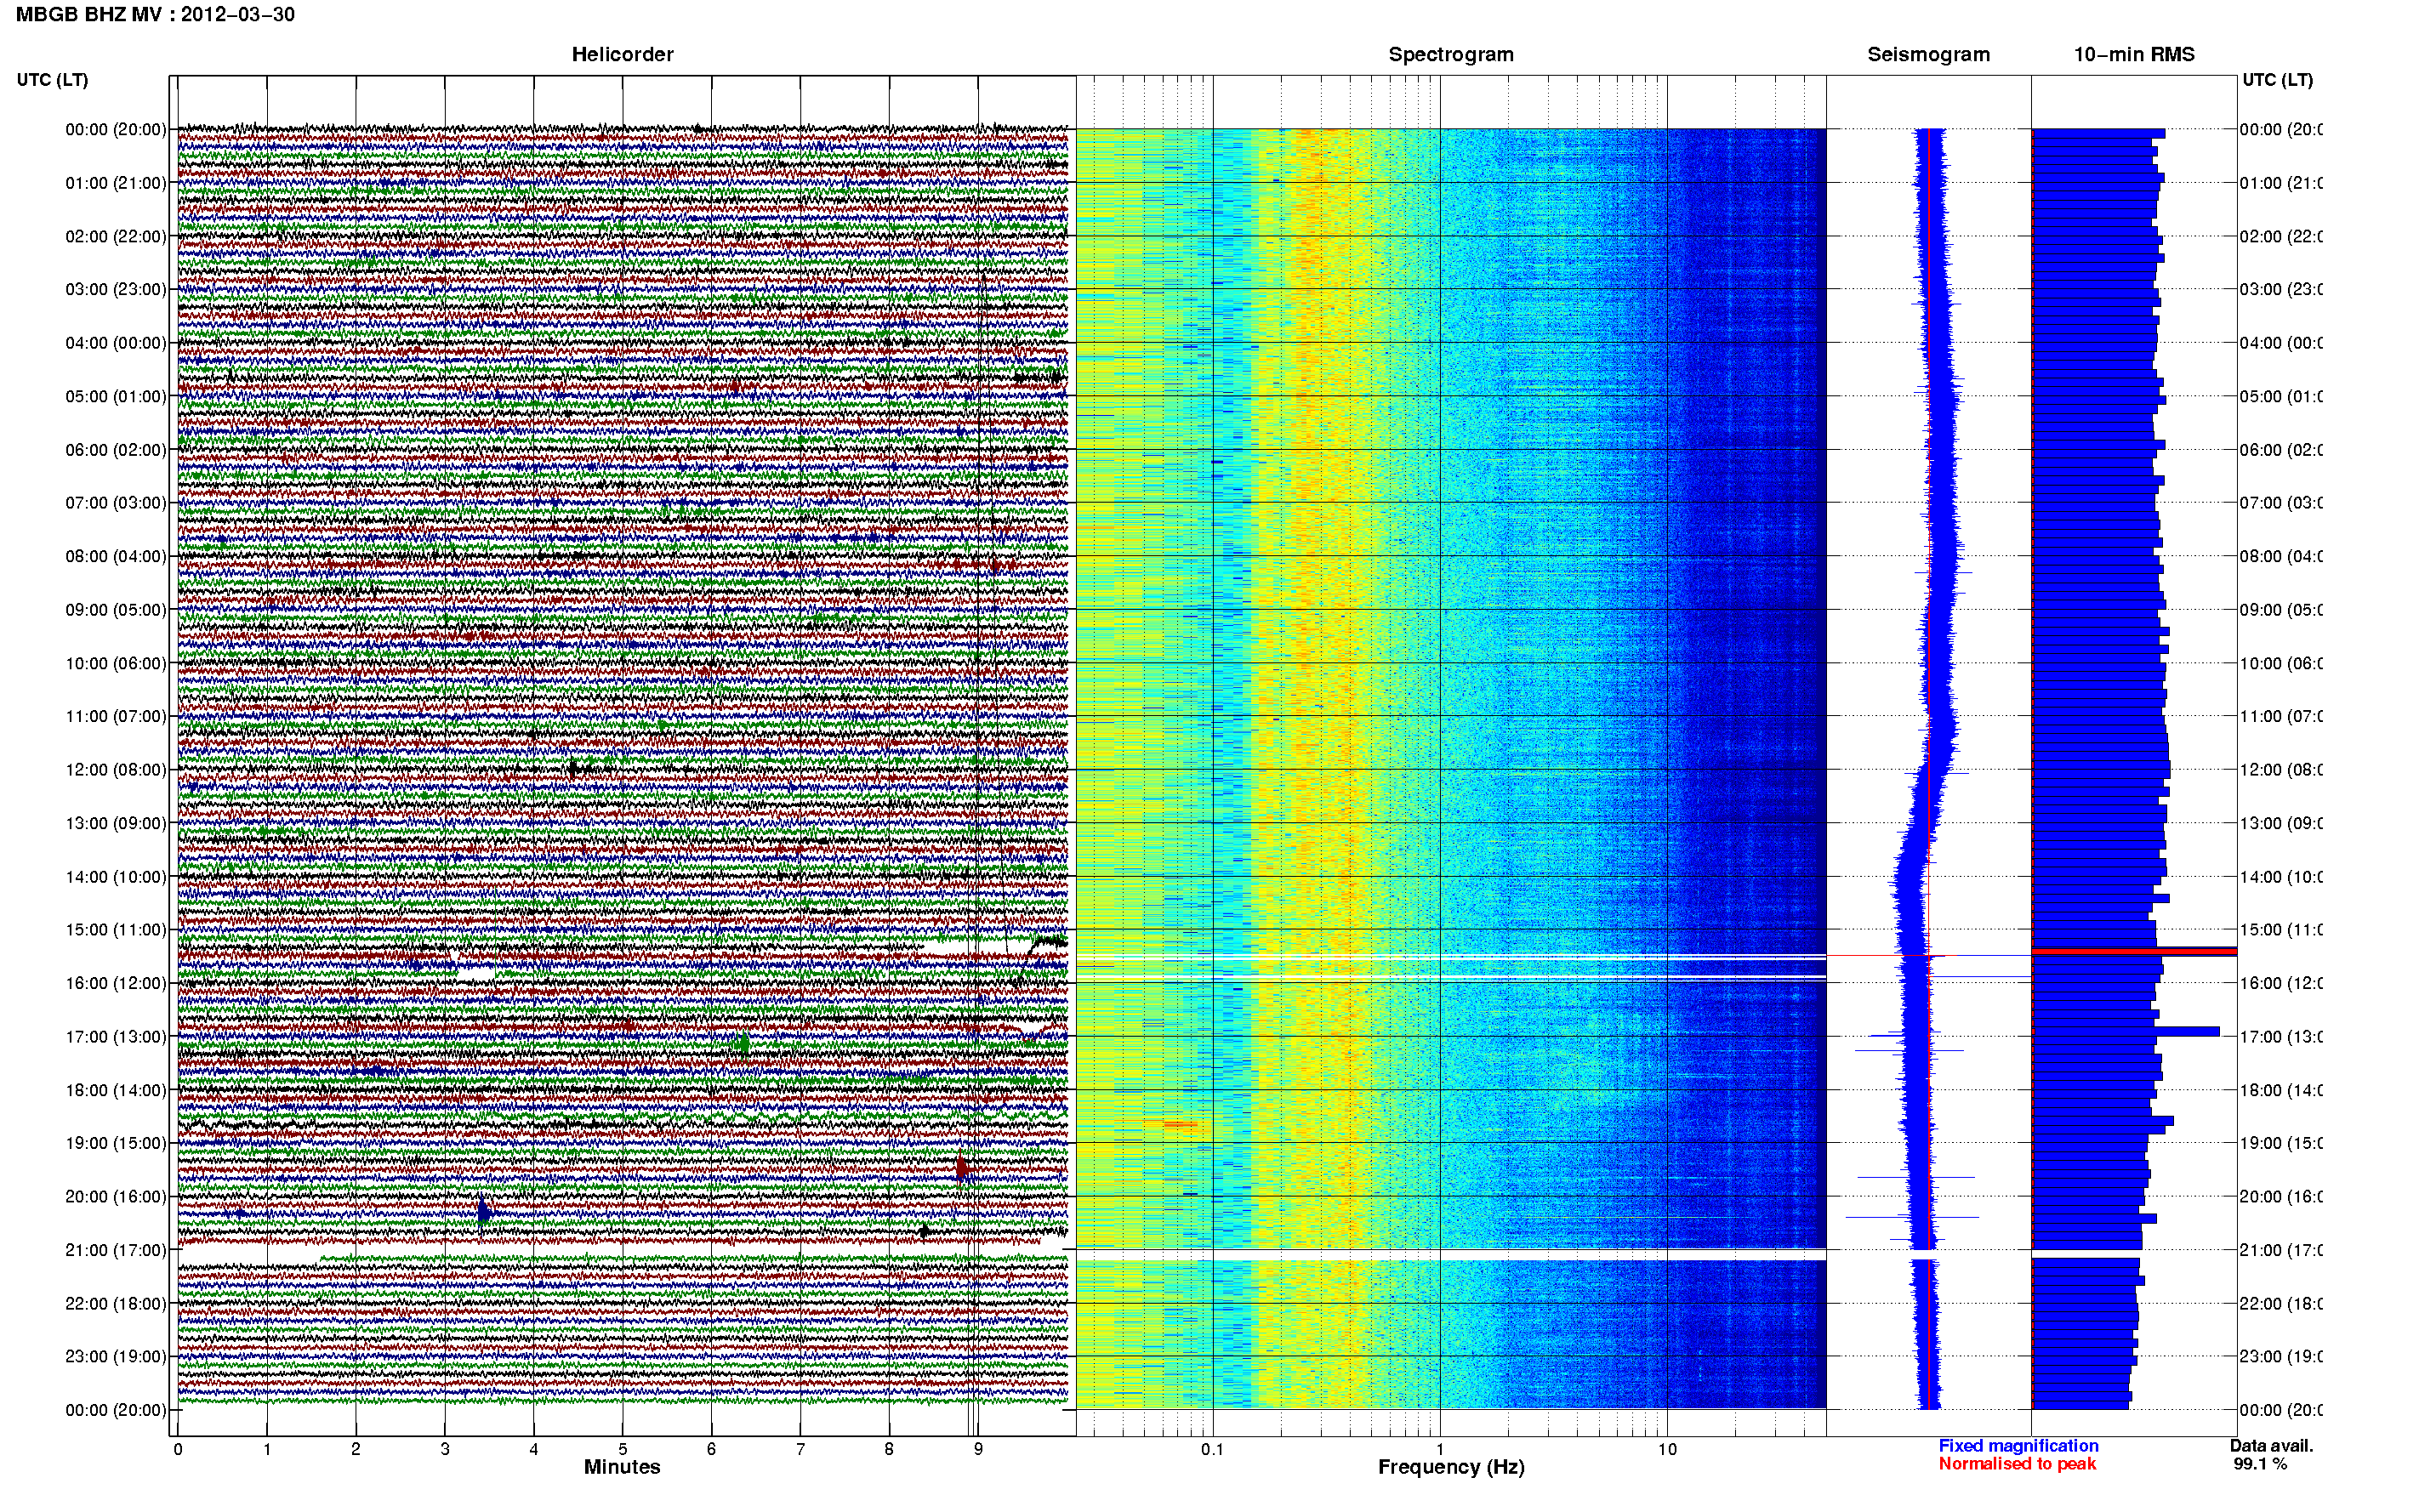The width and height of the screenshot is (2419, 1512).
Task: Select the "16:00 (12:00)" Helicorder time label
Action: coord(116,983)
